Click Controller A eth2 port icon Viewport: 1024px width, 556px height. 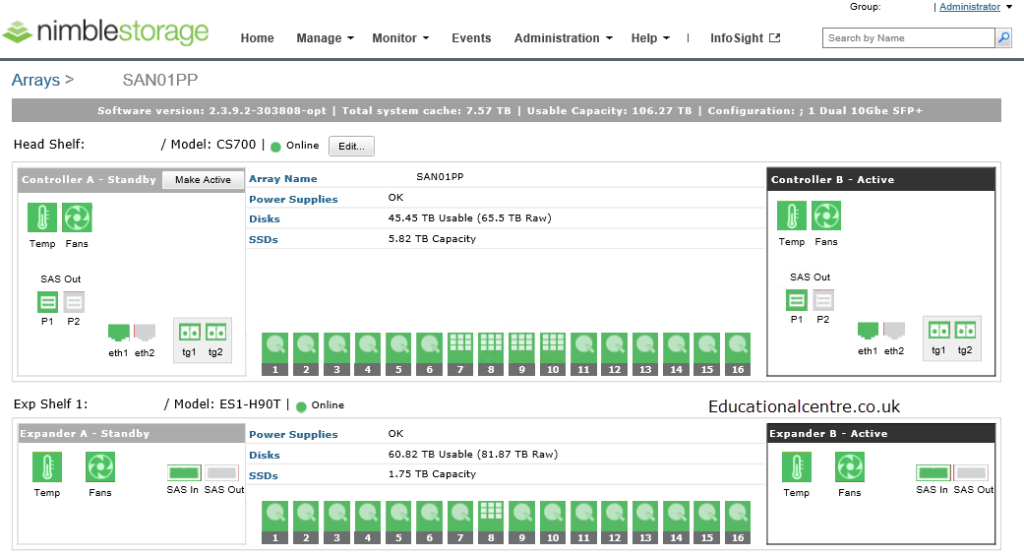pos(144,333)
